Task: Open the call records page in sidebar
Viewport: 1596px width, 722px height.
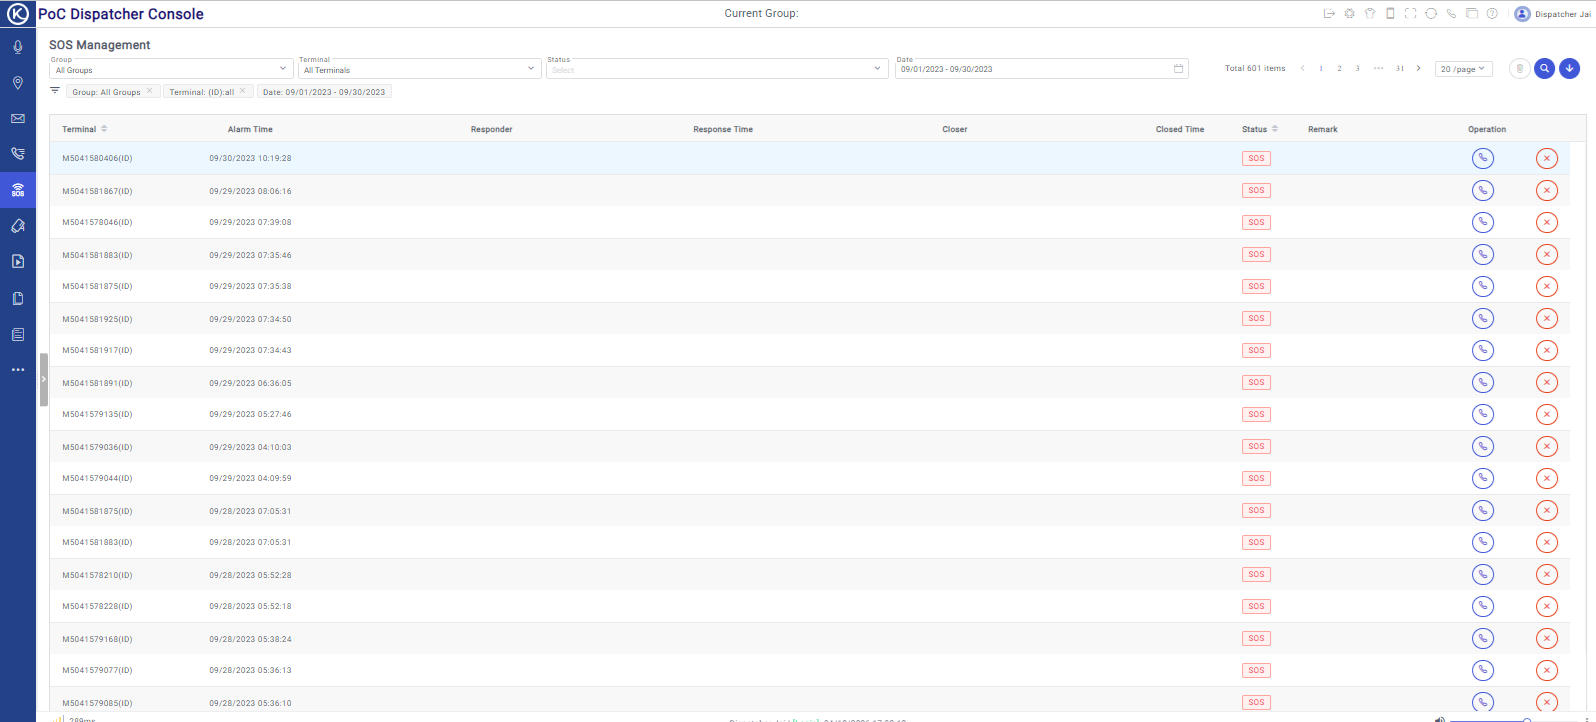Action: pyautogui.click(x=18, y=154)
